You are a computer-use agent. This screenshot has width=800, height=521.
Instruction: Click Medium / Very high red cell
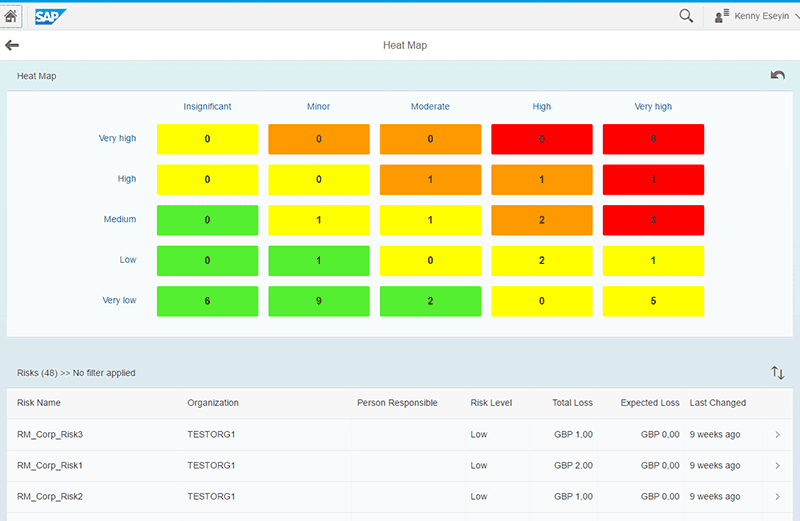click(x=654, y=220)
